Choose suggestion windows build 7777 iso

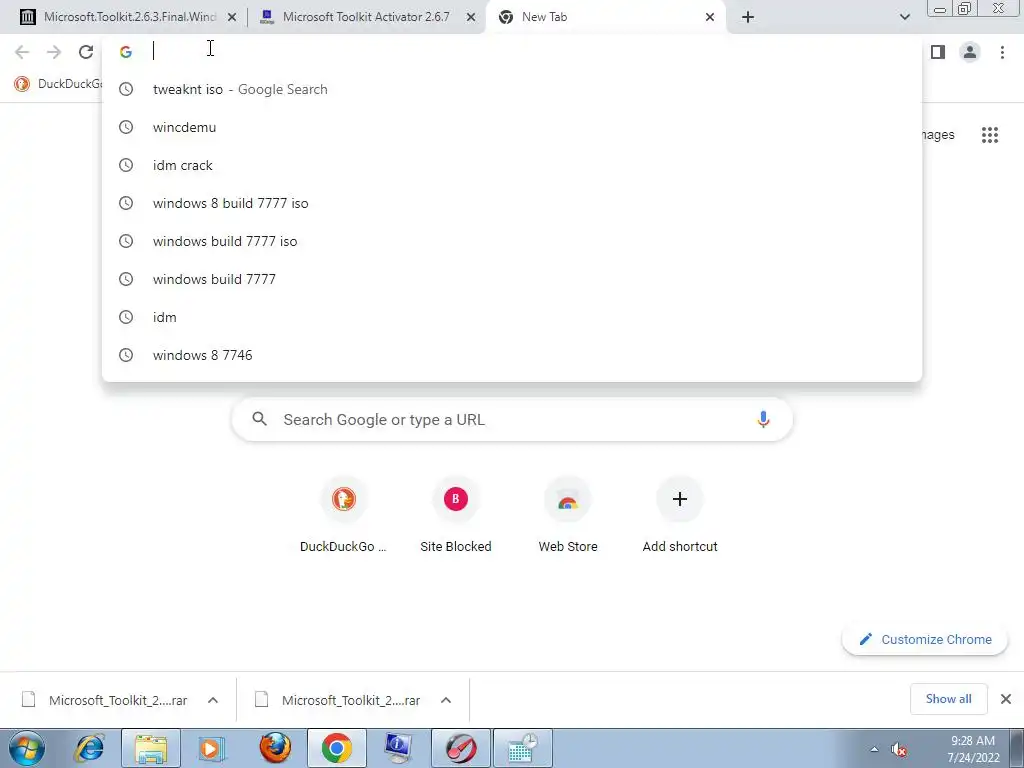pos(512,241)
